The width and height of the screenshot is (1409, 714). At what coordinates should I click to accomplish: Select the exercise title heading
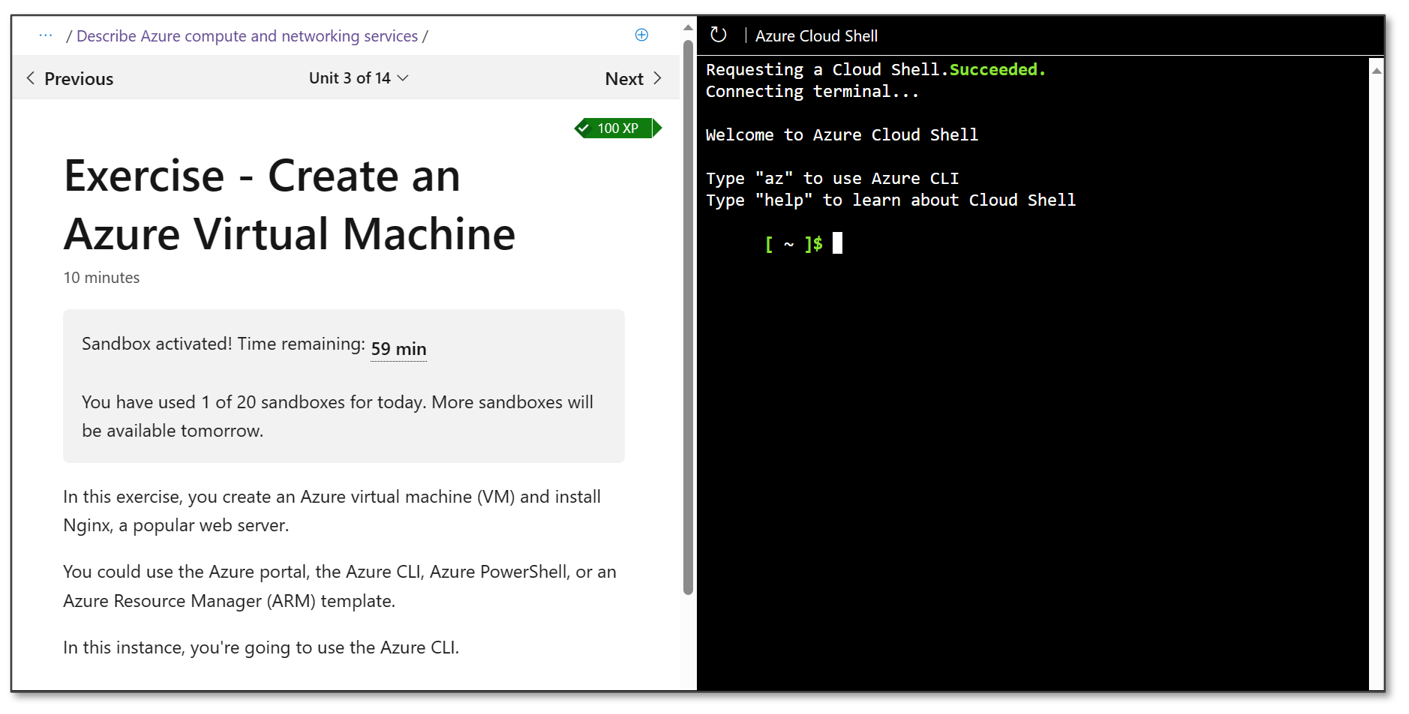(289, 205)
